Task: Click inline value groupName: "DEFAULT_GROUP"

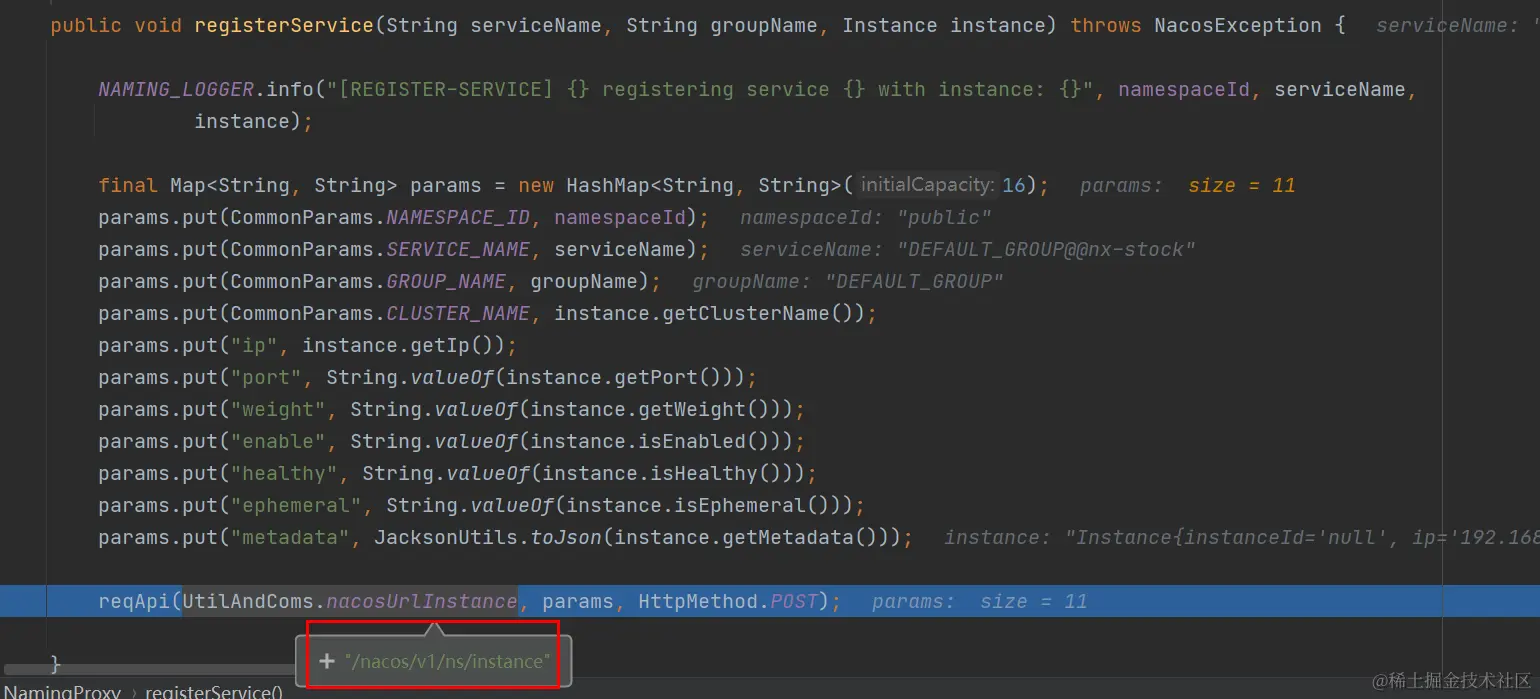Action: (x=847, y=281)
